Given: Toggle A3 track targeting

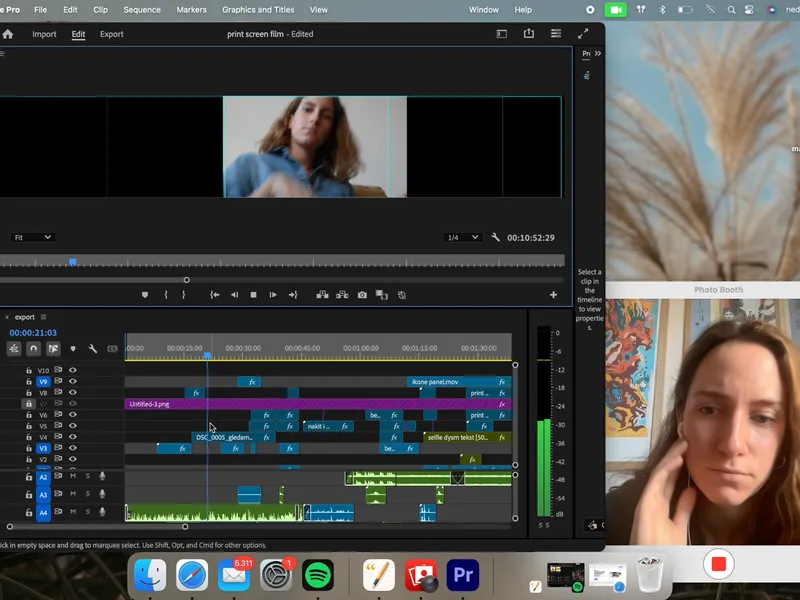Looking at the screenshot, I should tap(43, 494).
